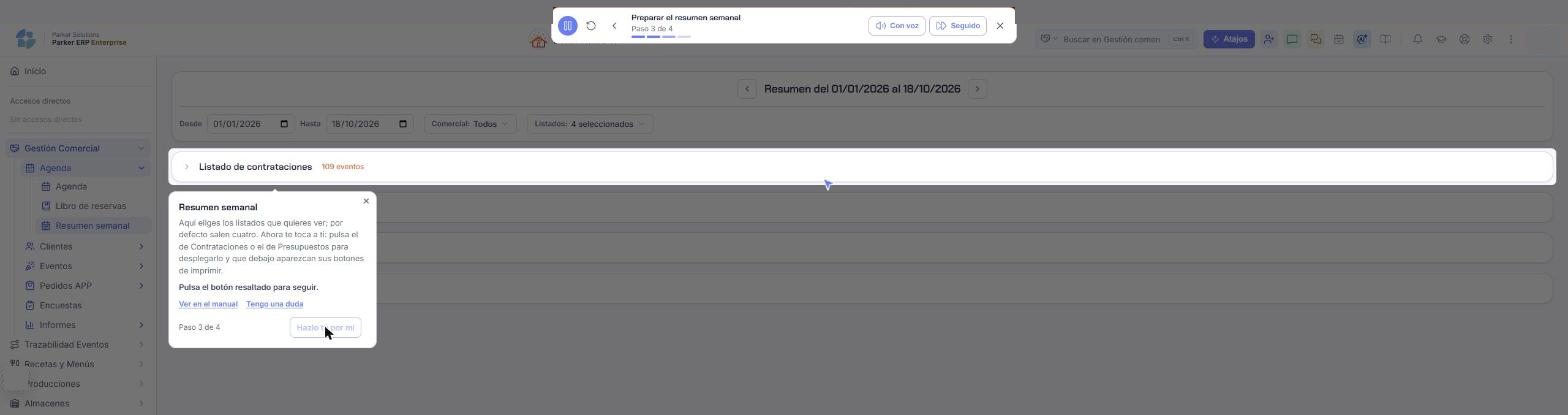Viewport: 1568px width, 415px height.
Task: Open the notifications bell
Action: (x=1417, y=39)
